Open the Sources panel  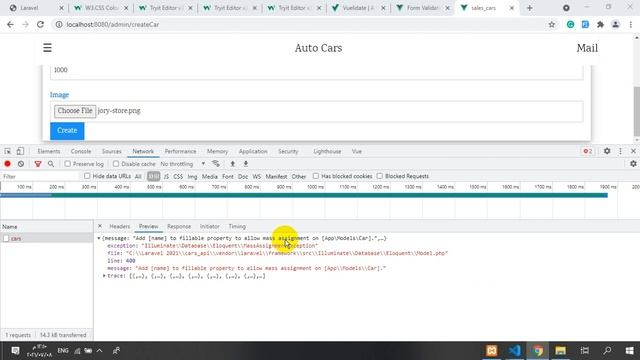coord(111,151)
